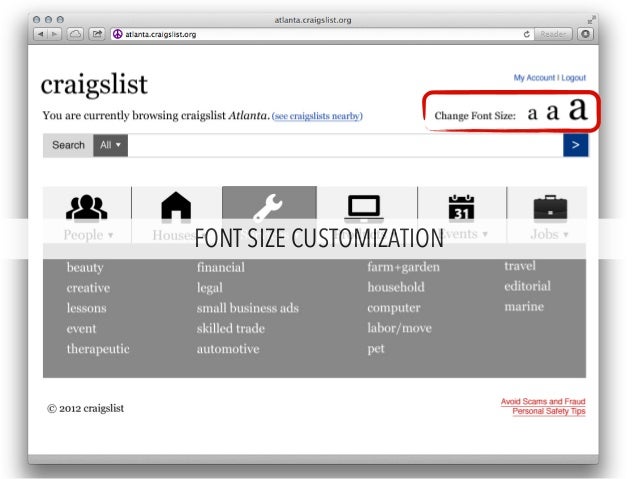This screenshot has height=479, width=638.
Task: Click the browser Share button
Action: coord(97,34)
